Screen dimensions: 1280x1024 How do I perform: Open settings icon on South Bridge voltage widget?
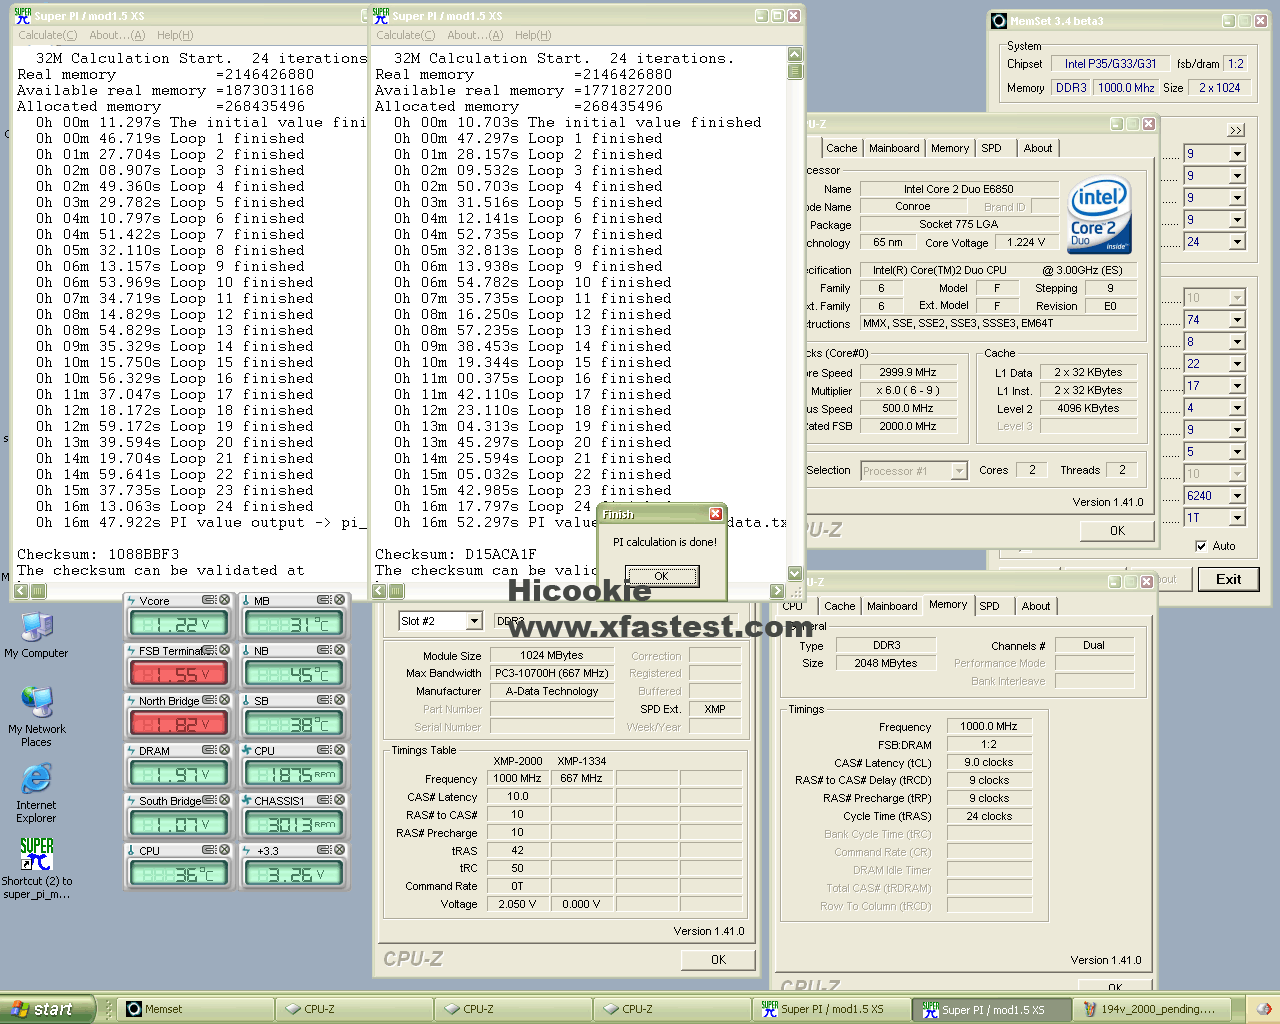click(209, 800)
